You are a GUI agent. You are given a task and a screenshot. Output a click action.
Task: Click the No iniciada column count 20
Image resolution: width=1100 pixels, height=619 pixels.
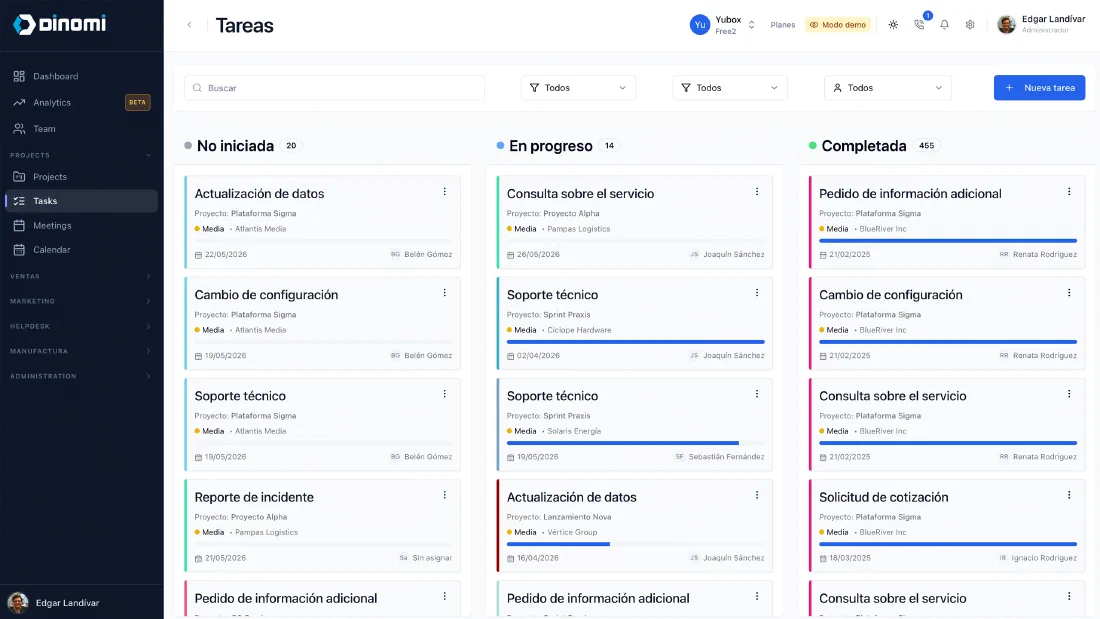point(291,145)
